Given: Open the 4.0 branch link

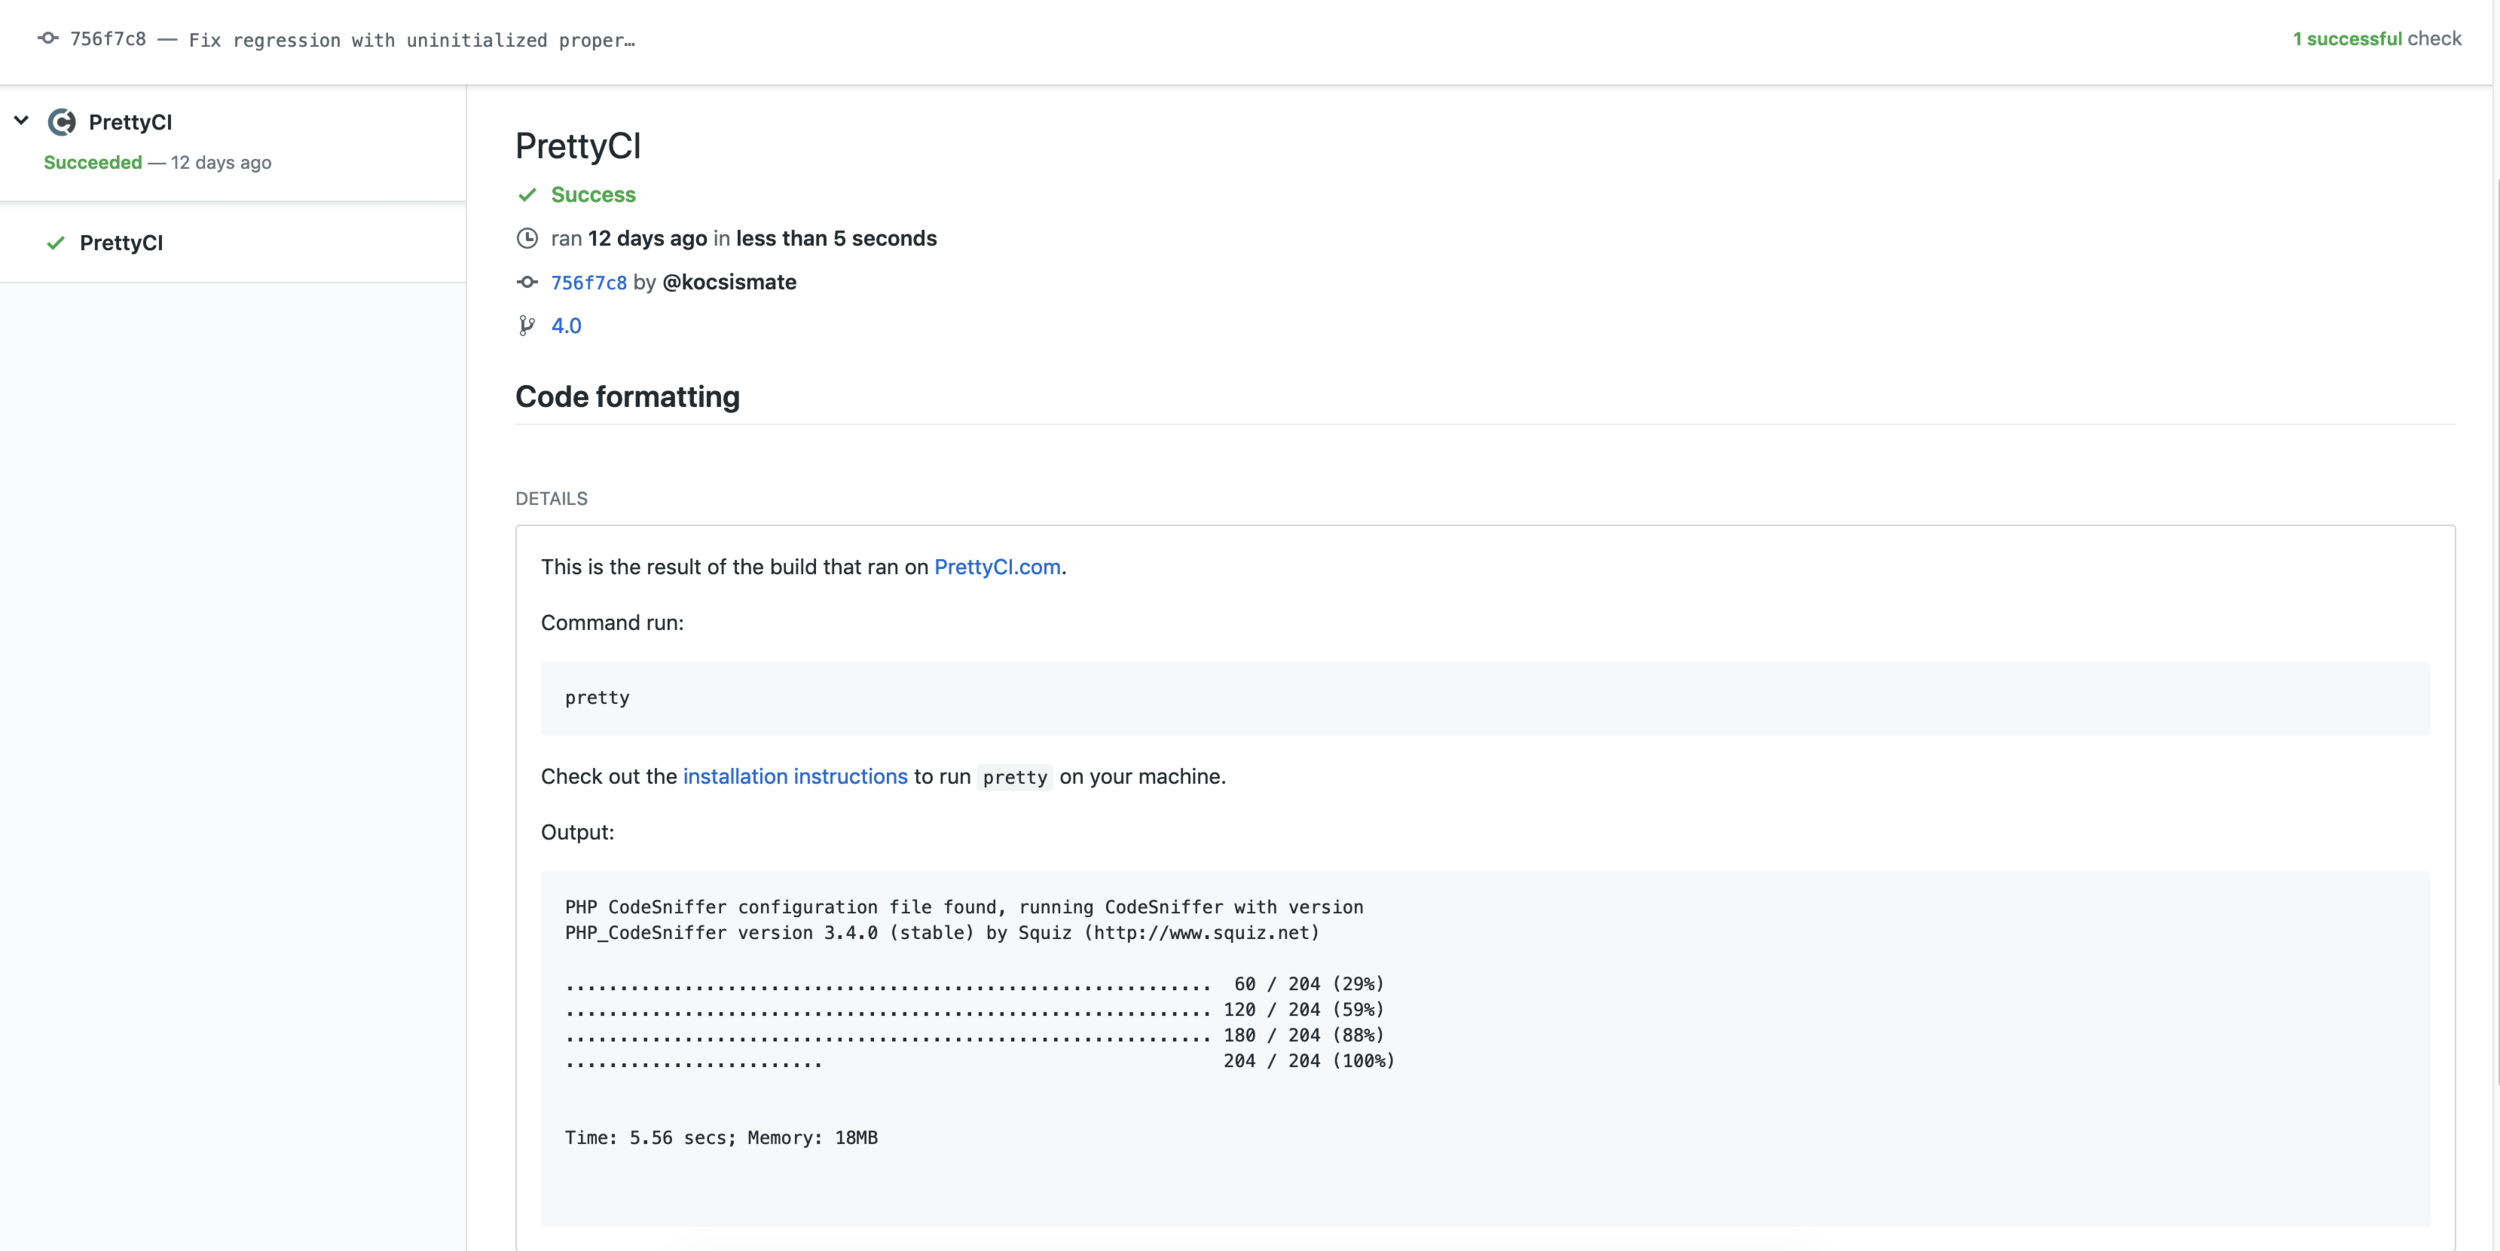Looking at the screenshot, I should [566, 326].
